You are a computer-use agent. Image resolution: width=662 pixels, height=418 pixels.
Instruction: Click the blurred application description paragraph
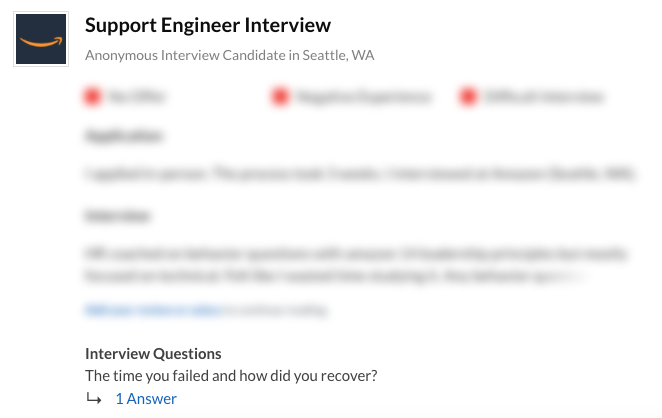tap(360, 173)
